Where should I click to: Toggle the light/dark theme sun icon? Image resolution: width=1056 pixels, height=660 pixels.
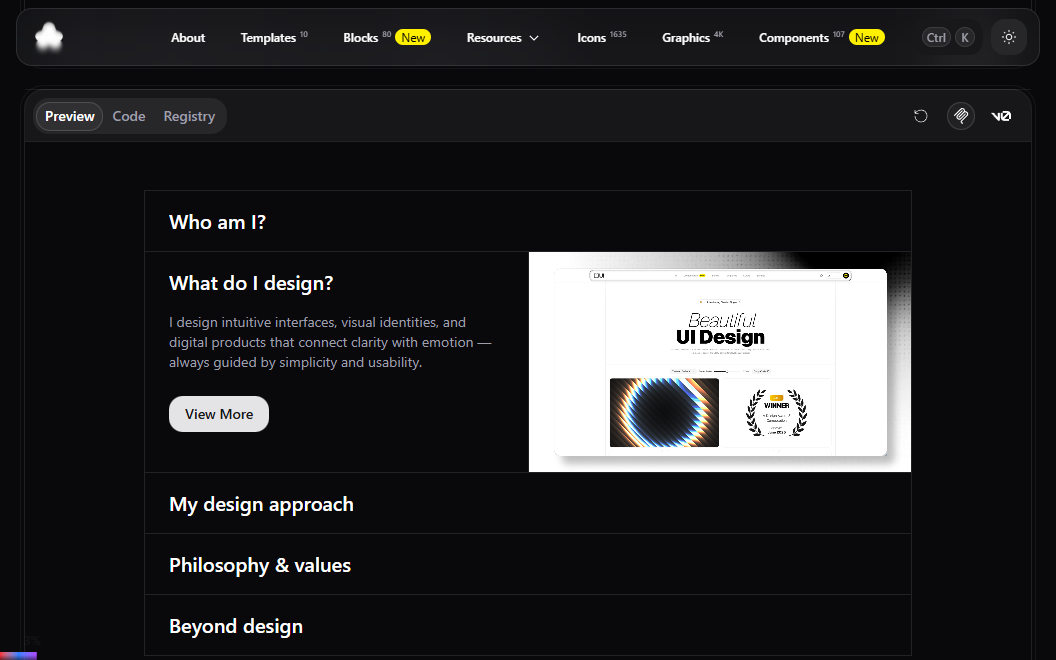(1008, 37)
